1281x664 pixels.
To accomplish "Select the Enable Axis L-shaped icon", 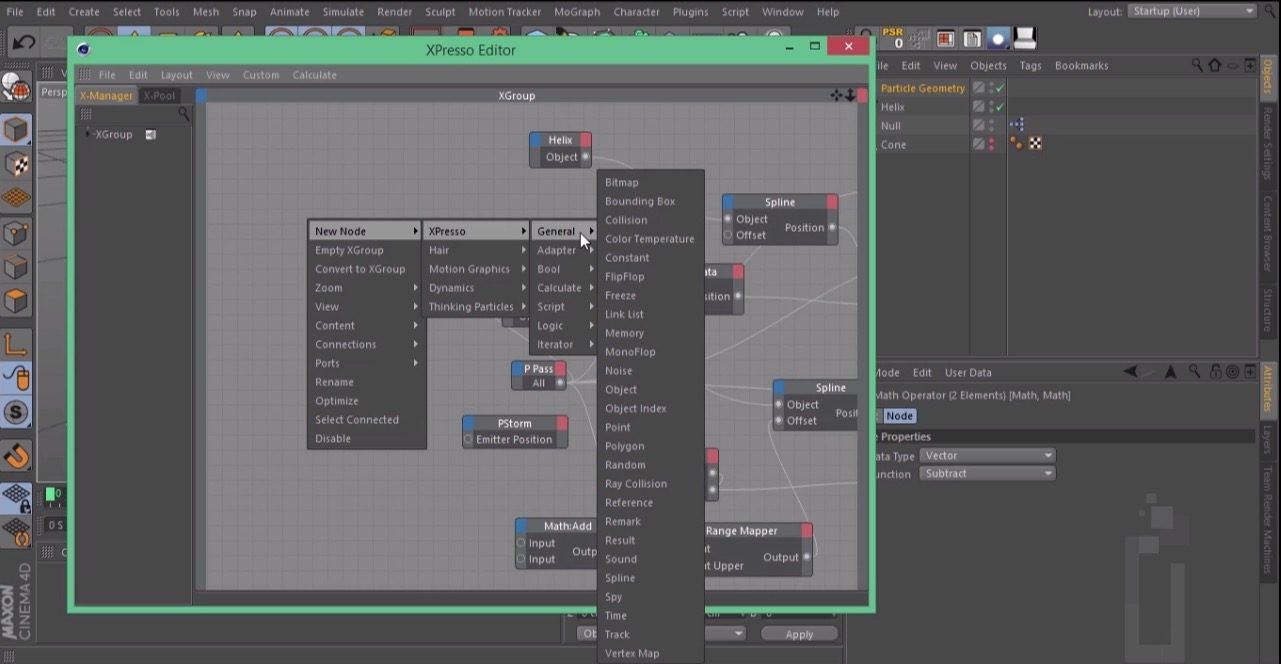I will [x=16, y=344].
